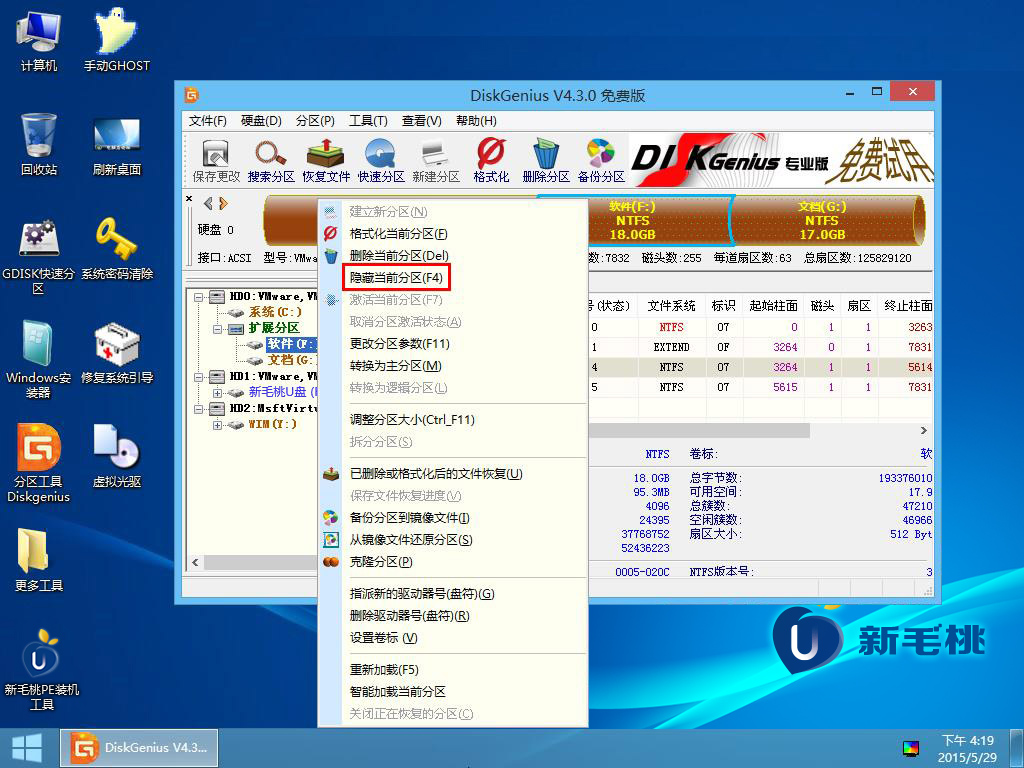Collapse the HD2:MsftVirtu tree node

tap(199, 409)
